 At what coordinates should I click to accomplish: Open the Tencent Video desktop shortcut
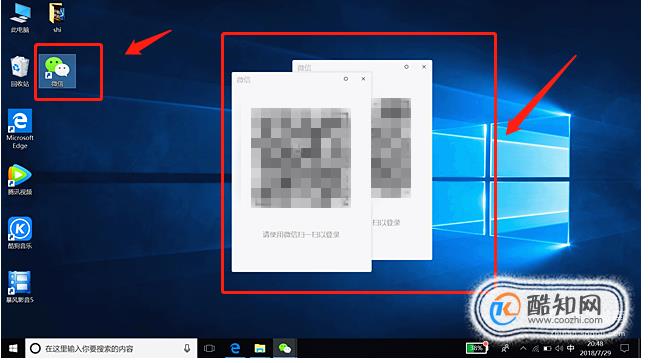pyautogui.click(x=19, y=180)
